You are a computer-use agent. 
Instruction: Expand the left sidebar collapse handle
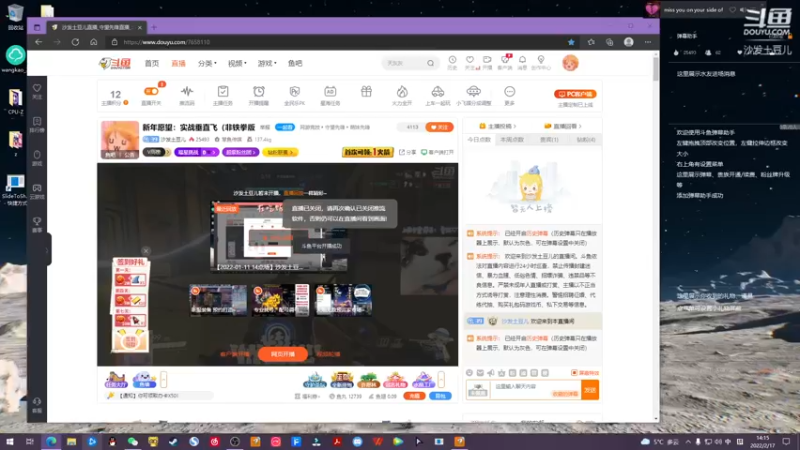(47, 249)
